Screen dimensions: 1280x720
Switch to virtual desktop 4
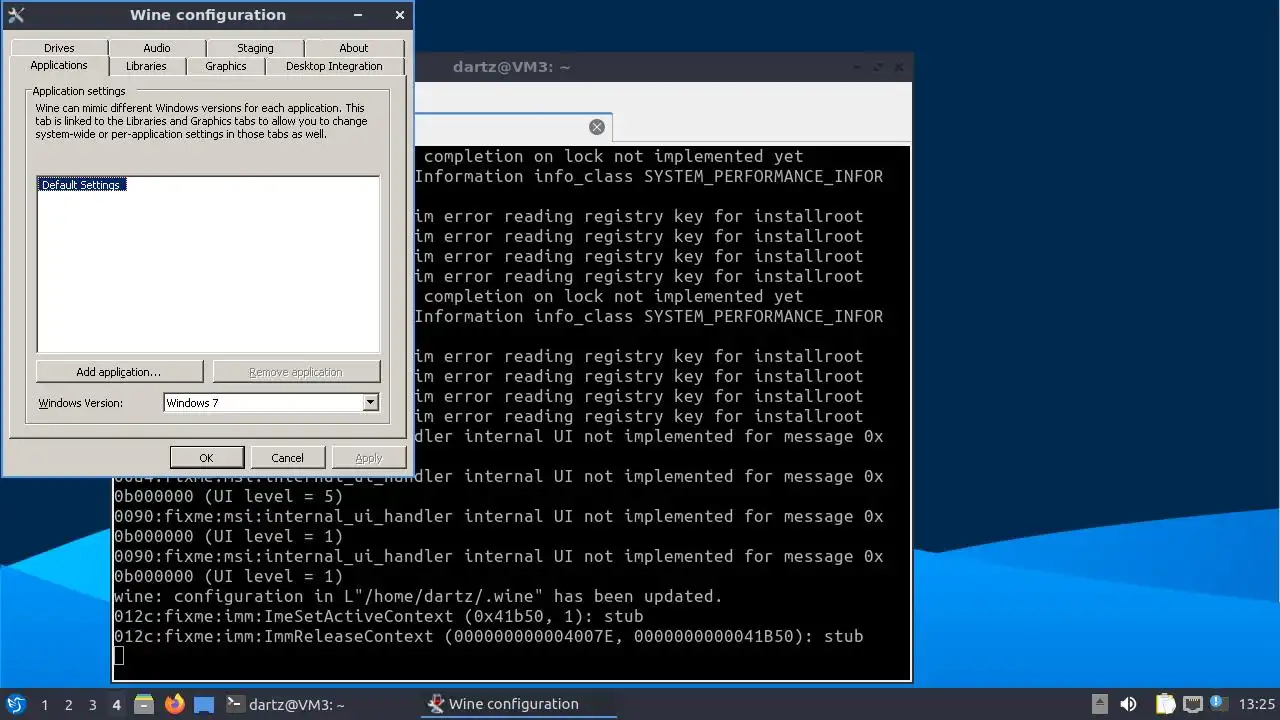point(117,705)
